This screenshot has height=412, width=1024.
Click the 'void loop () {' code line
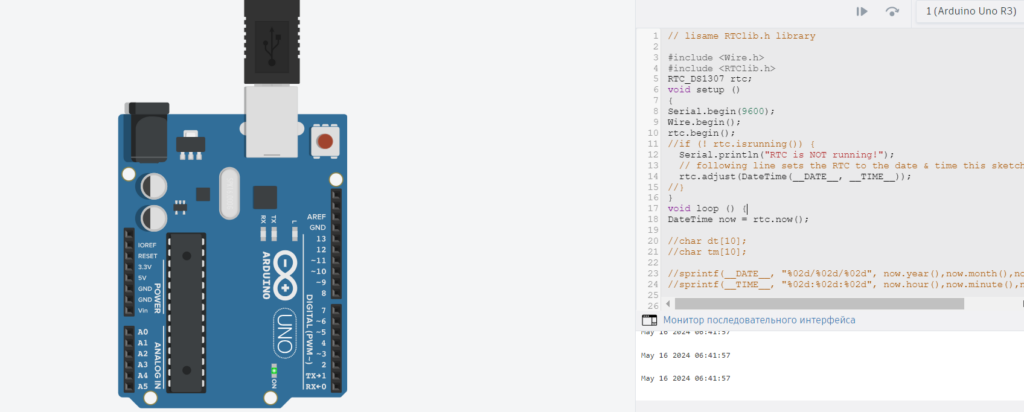(x=707, y=209)
